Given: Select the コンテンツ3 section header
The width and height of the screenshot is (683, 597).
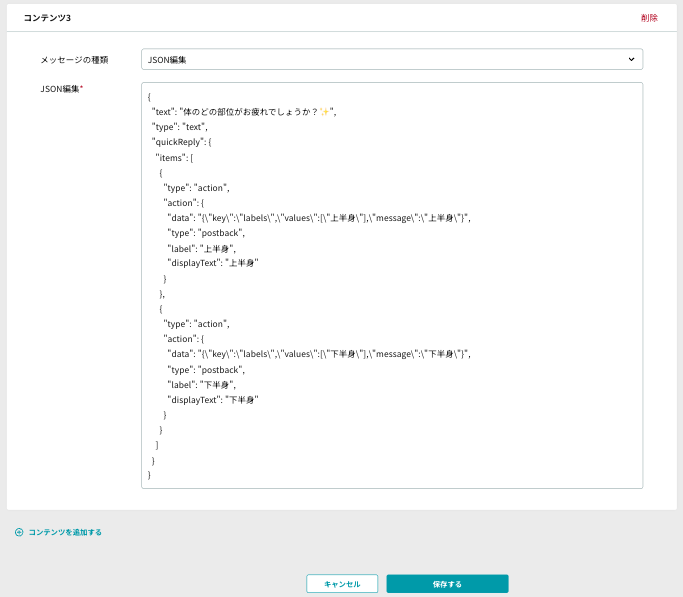Looking at the screenshot, I should click(x=47, y=18).
